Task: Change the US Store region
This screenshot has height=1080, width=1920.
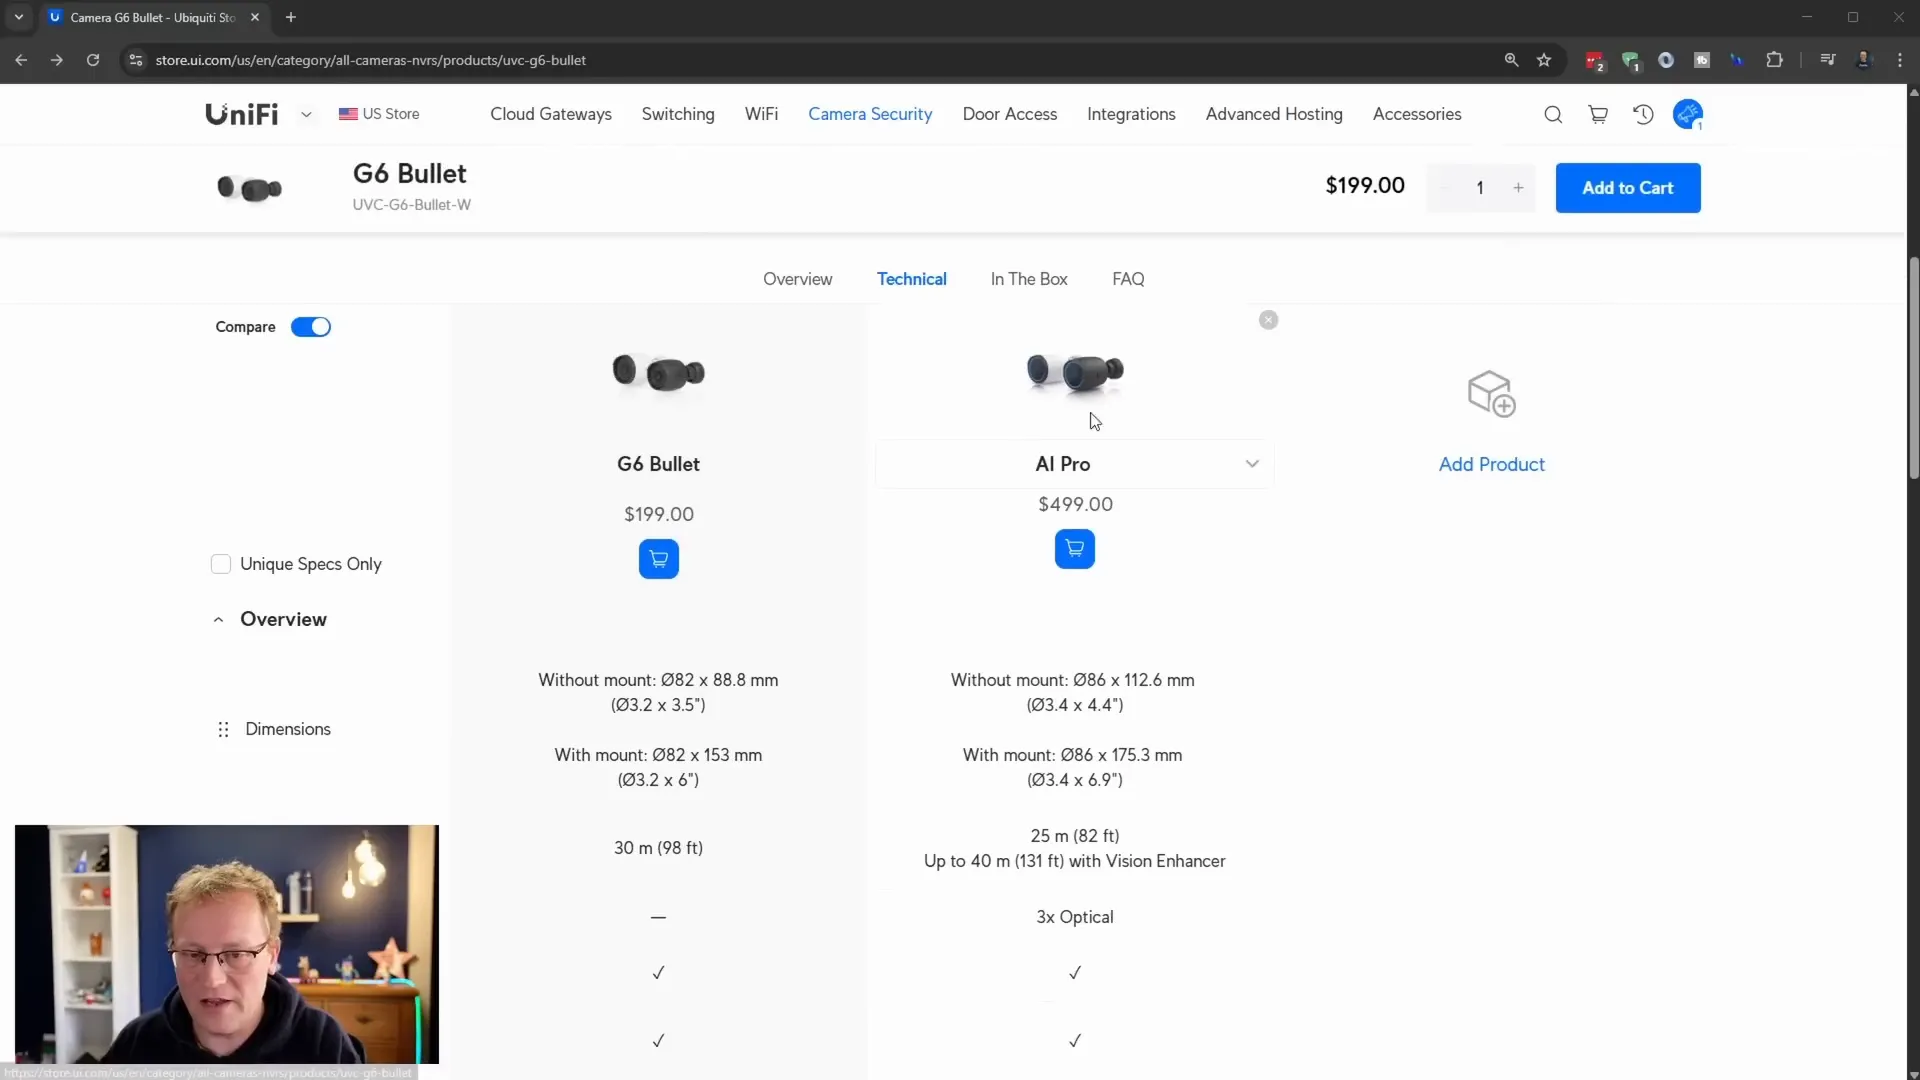Action: coord(379,114)
